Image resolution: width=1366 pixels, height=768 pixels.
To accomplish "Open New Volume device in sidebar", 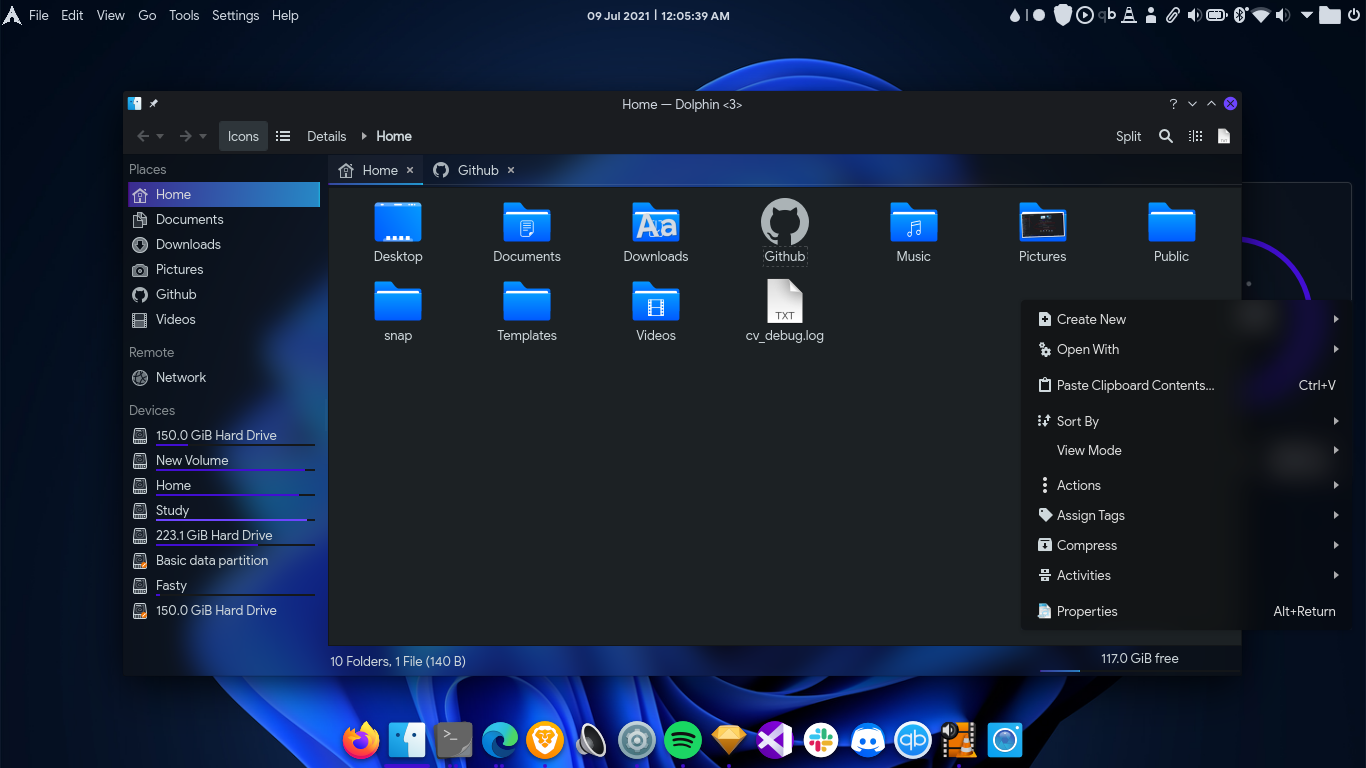I will pos(224,460).
